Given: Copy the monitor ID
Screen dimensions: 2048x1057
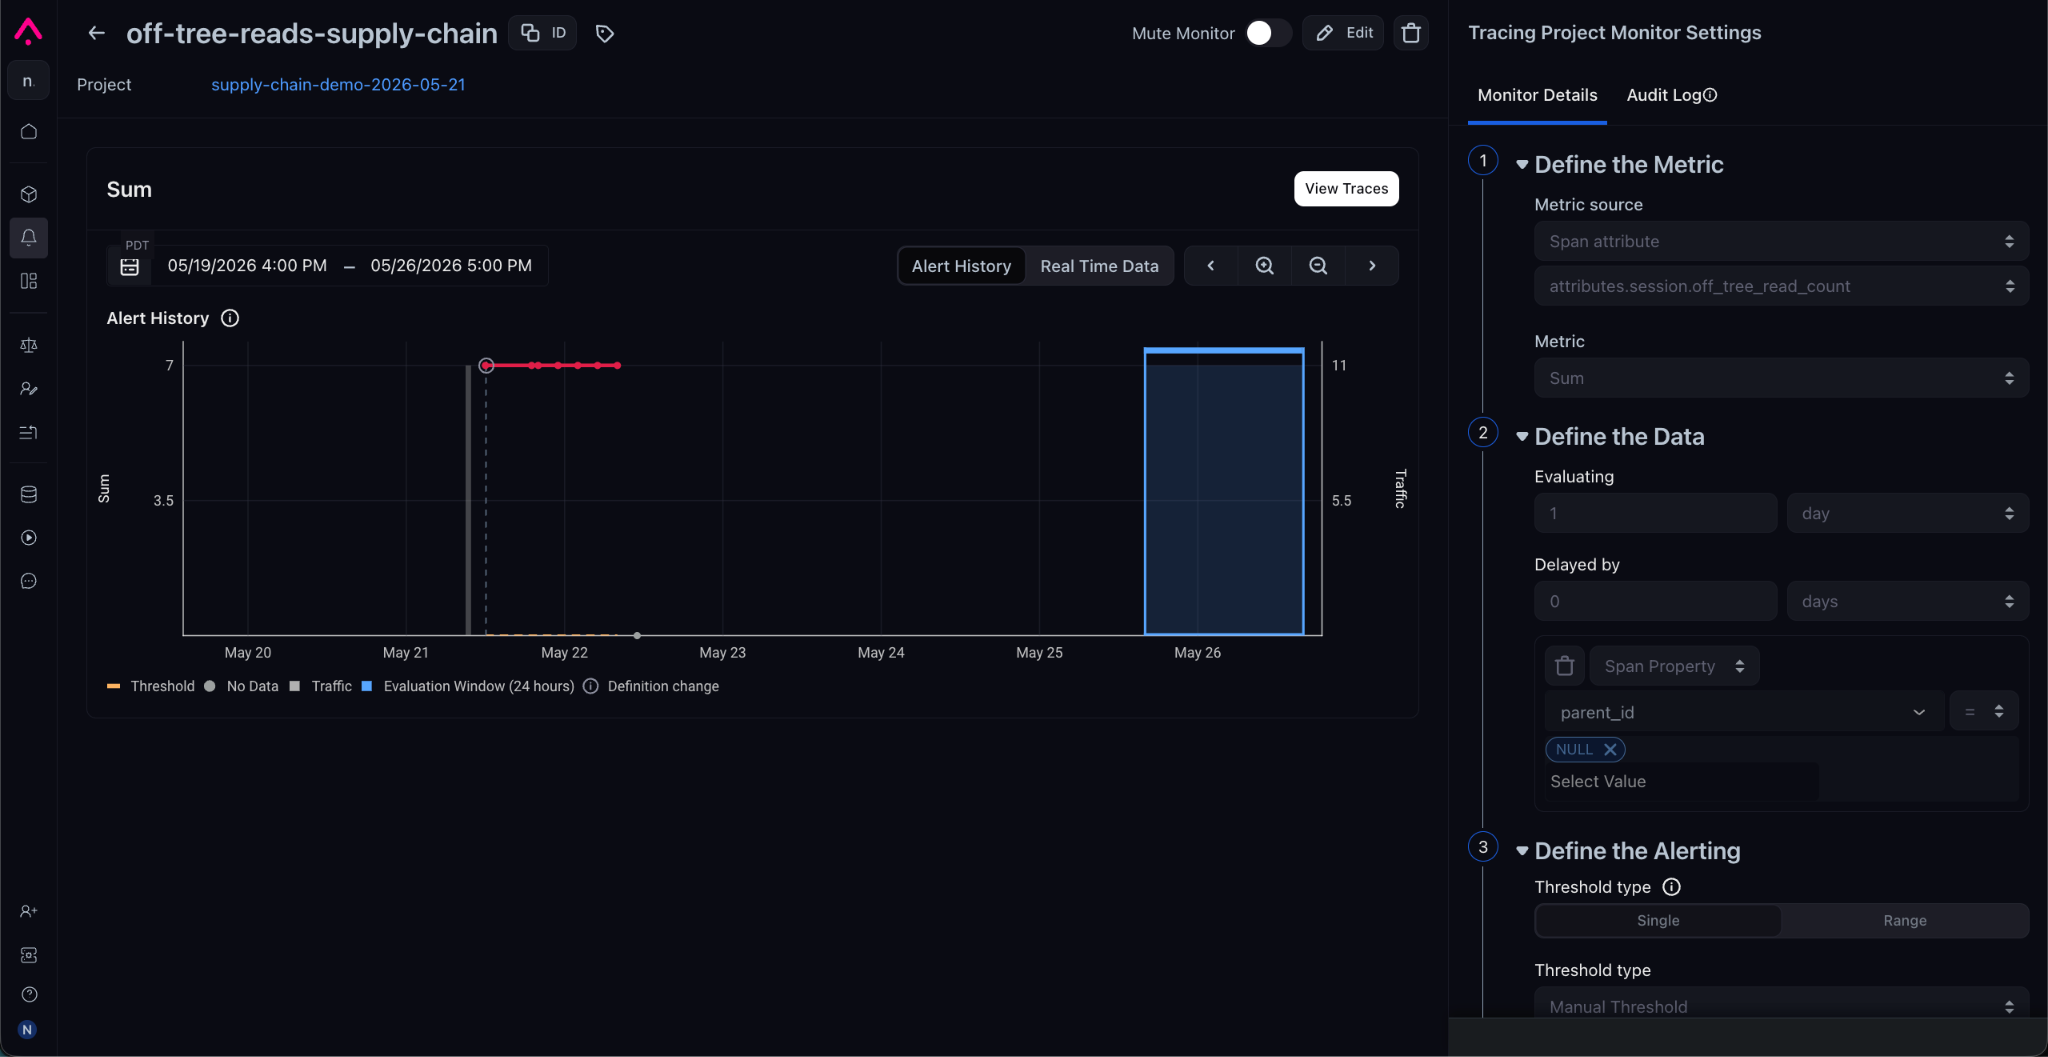Looking at the screenshot, I should (x=543, y=33).
